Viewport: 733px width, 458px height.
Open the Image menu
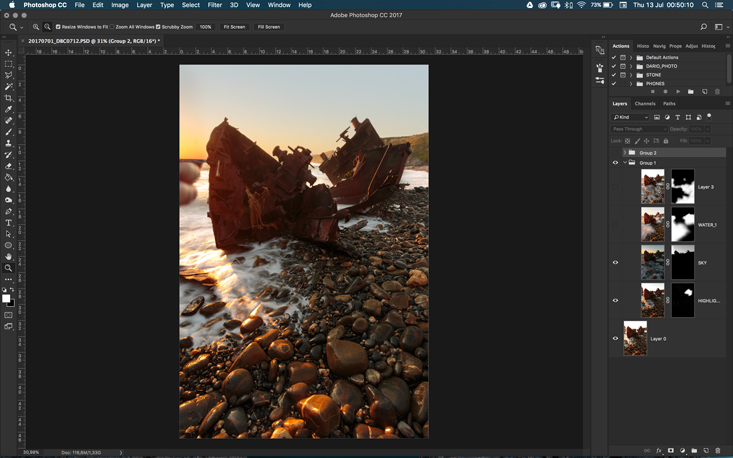coord(120,5)
